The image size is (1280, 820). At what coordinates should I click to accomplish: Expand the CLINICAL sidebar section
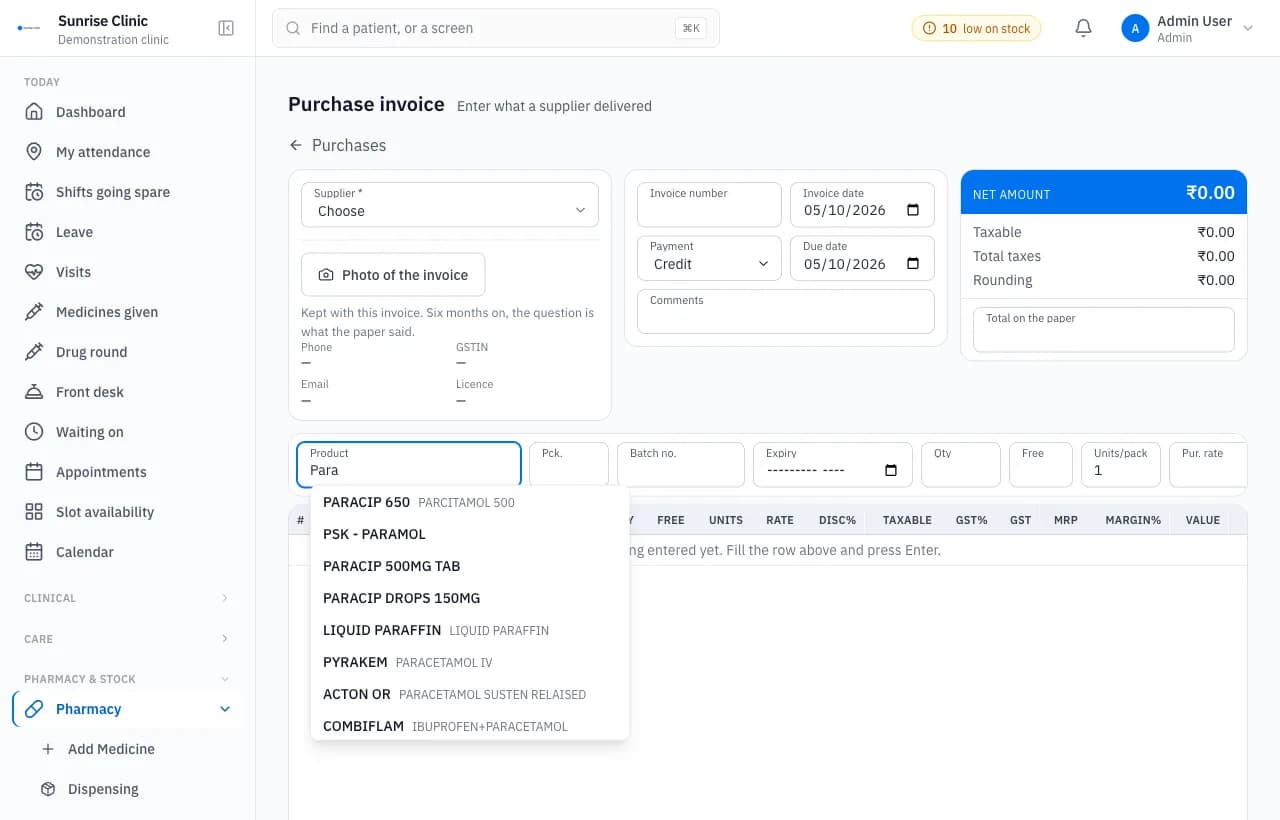pos(127,598)
